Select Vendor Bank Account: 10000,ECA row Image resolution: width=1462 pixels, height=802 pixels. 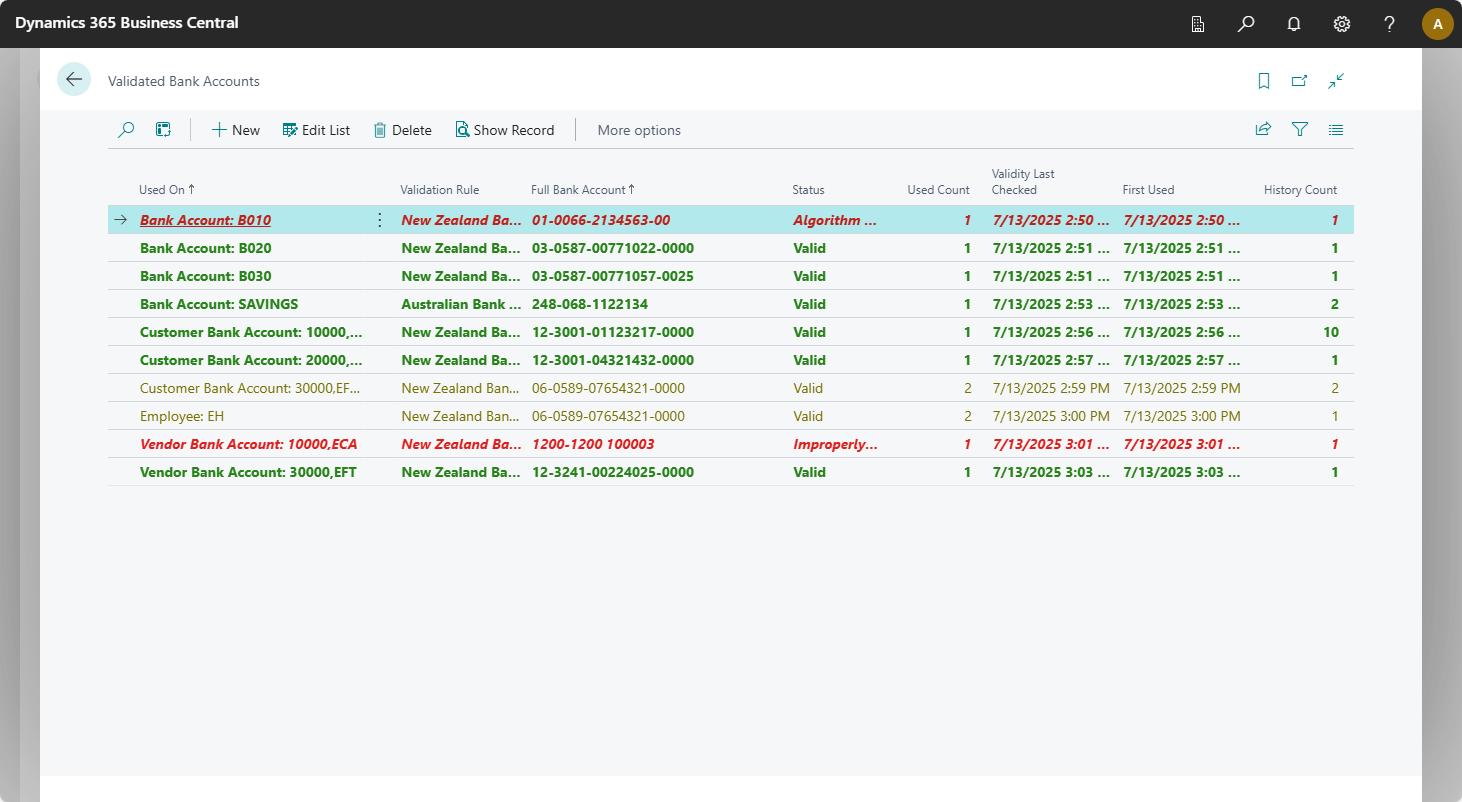[x=731, y=444]
